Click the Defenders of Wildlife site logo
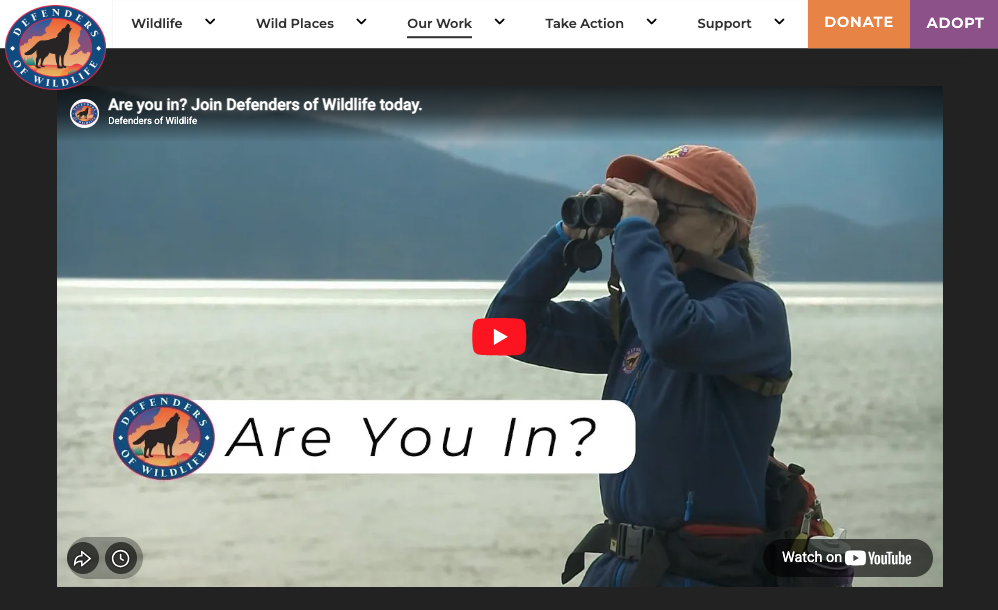Screen dimensions: 998x610 [55, 46]
